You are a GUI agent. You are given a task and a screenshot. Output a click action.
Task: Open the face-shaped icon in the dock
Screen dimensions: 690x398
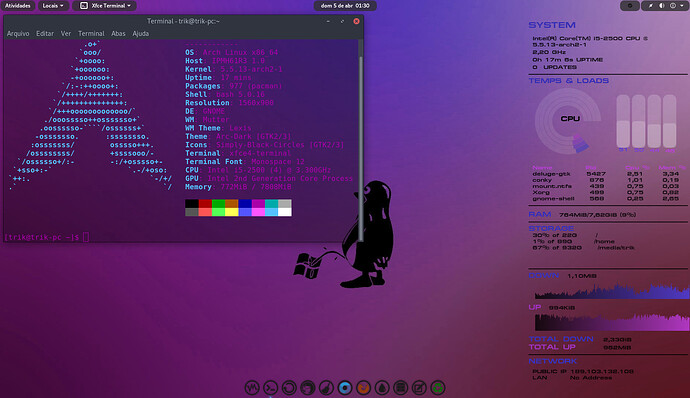[308, 388]
